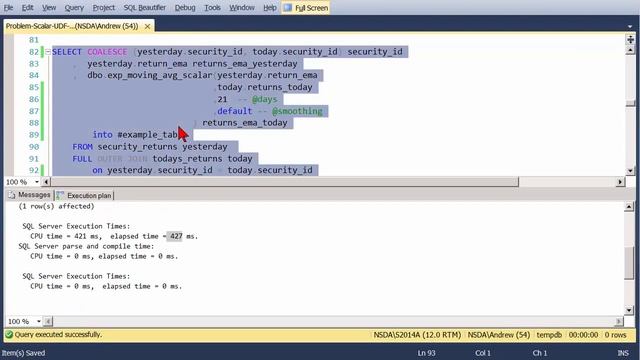This screenshot has height=360, width=640.
Task: Click the FROM keyword on line 90
Action: coord(82,147)
